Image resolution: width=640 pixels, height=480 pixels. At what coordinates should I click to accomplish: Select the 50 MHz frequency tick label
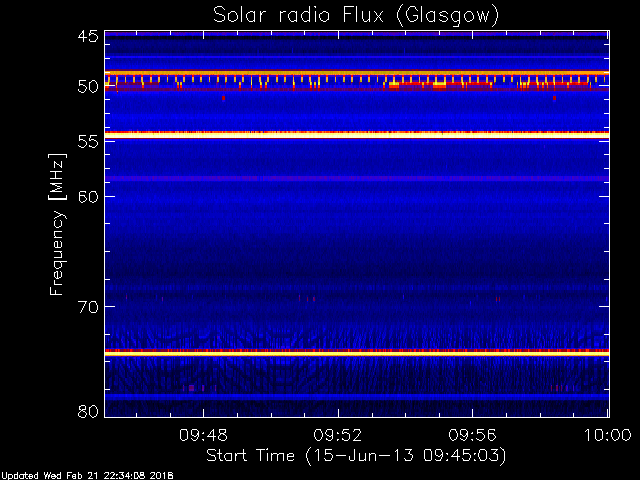pos(87,88)
